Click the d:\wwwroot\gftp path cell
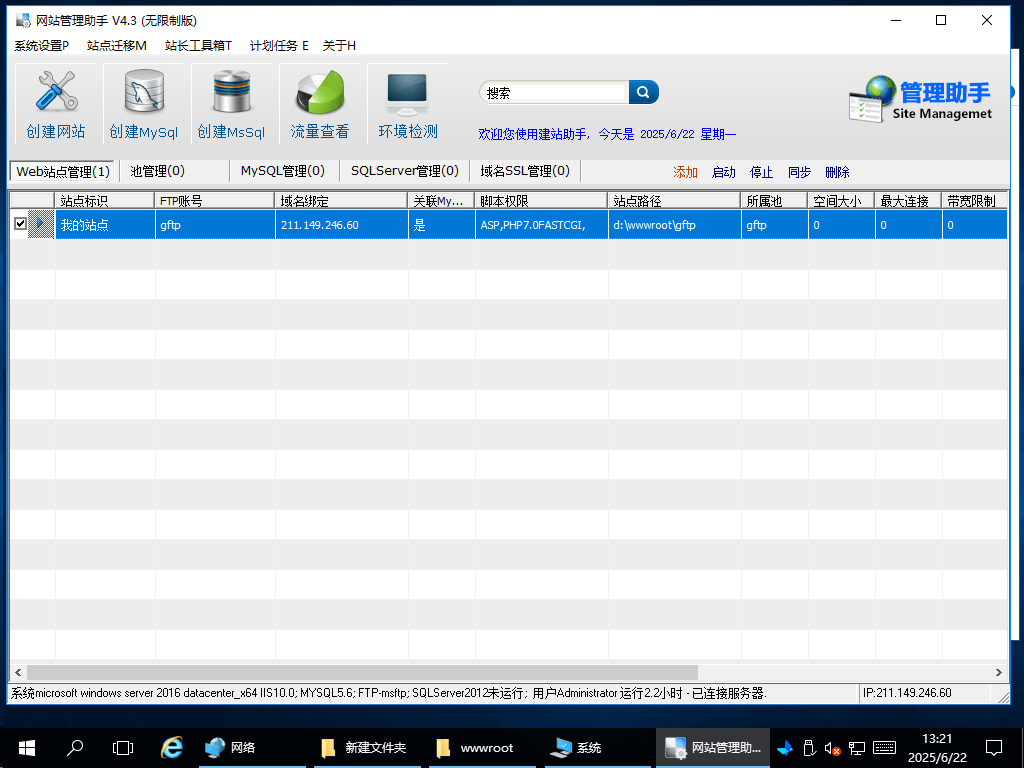Screen dimensions: 1024x768 675,225
